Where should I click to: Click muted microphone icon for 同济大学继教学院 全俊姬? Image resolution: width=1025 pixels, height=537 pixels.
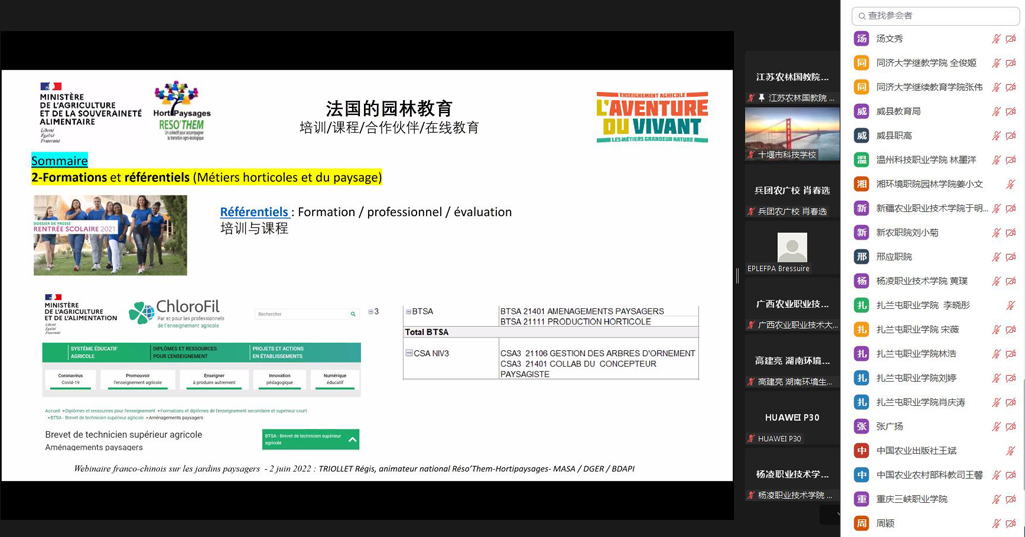coord(996,63)
